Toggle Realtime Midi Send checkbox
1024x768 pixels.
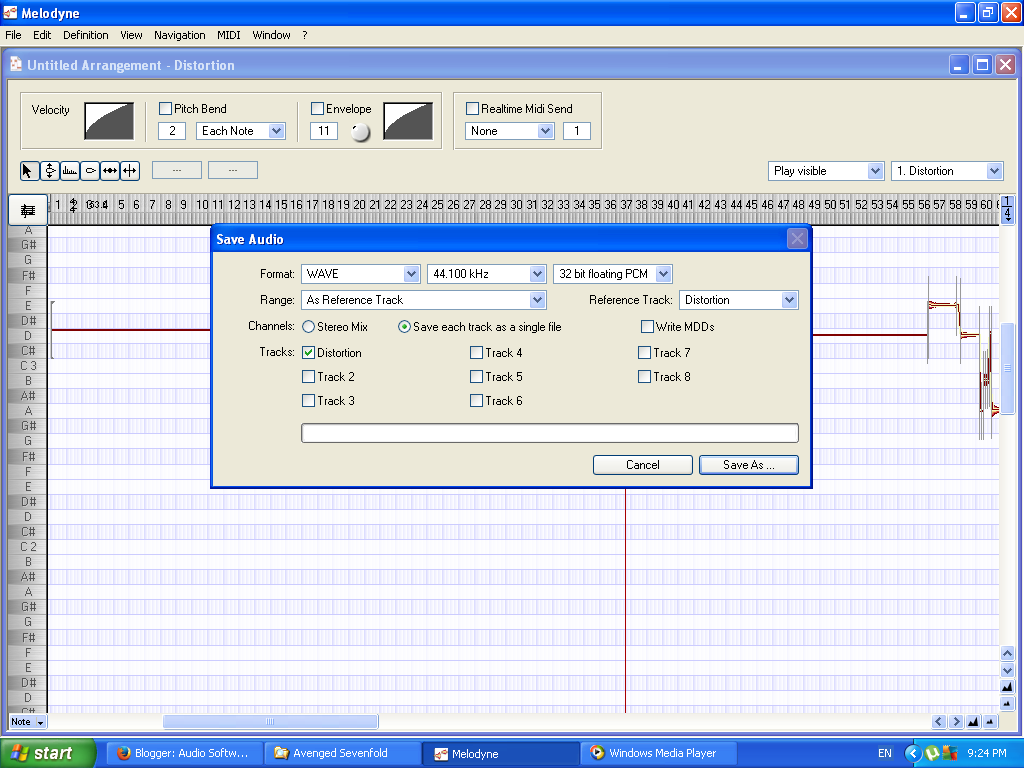[472, 108]
